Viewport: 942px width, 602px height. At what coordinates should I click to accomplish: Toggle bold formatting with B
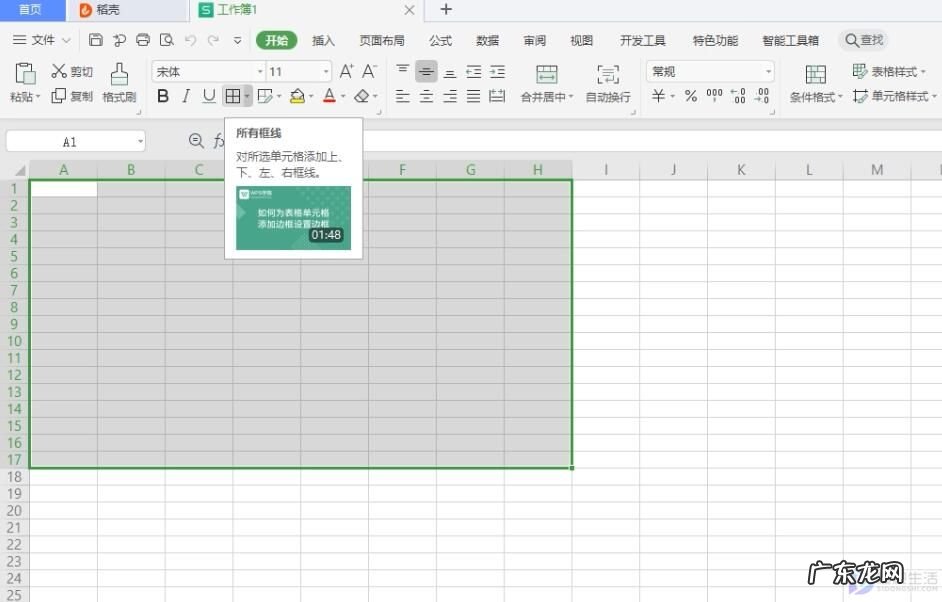tap(163, 96)
